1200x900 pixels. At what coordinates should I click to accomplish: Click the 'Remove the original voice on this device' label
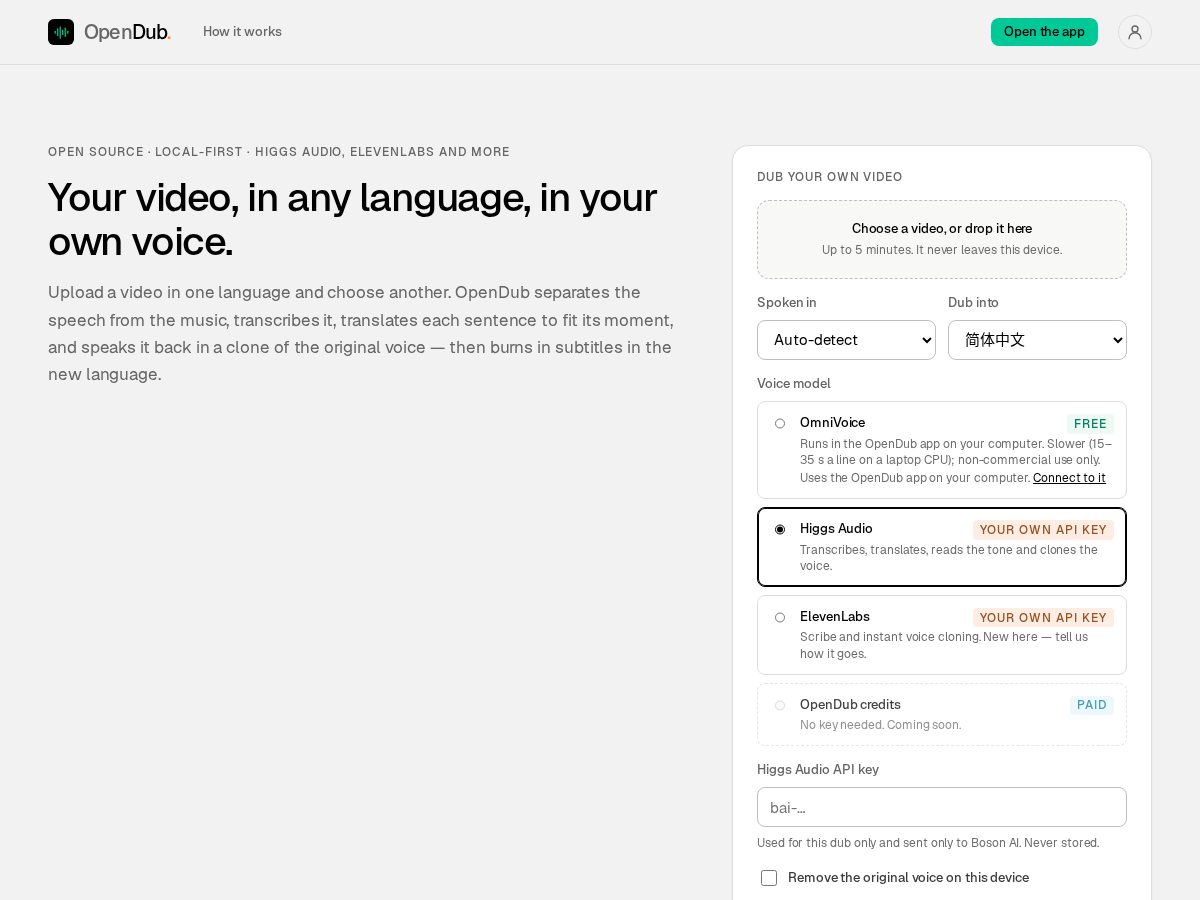coord(908,878)
